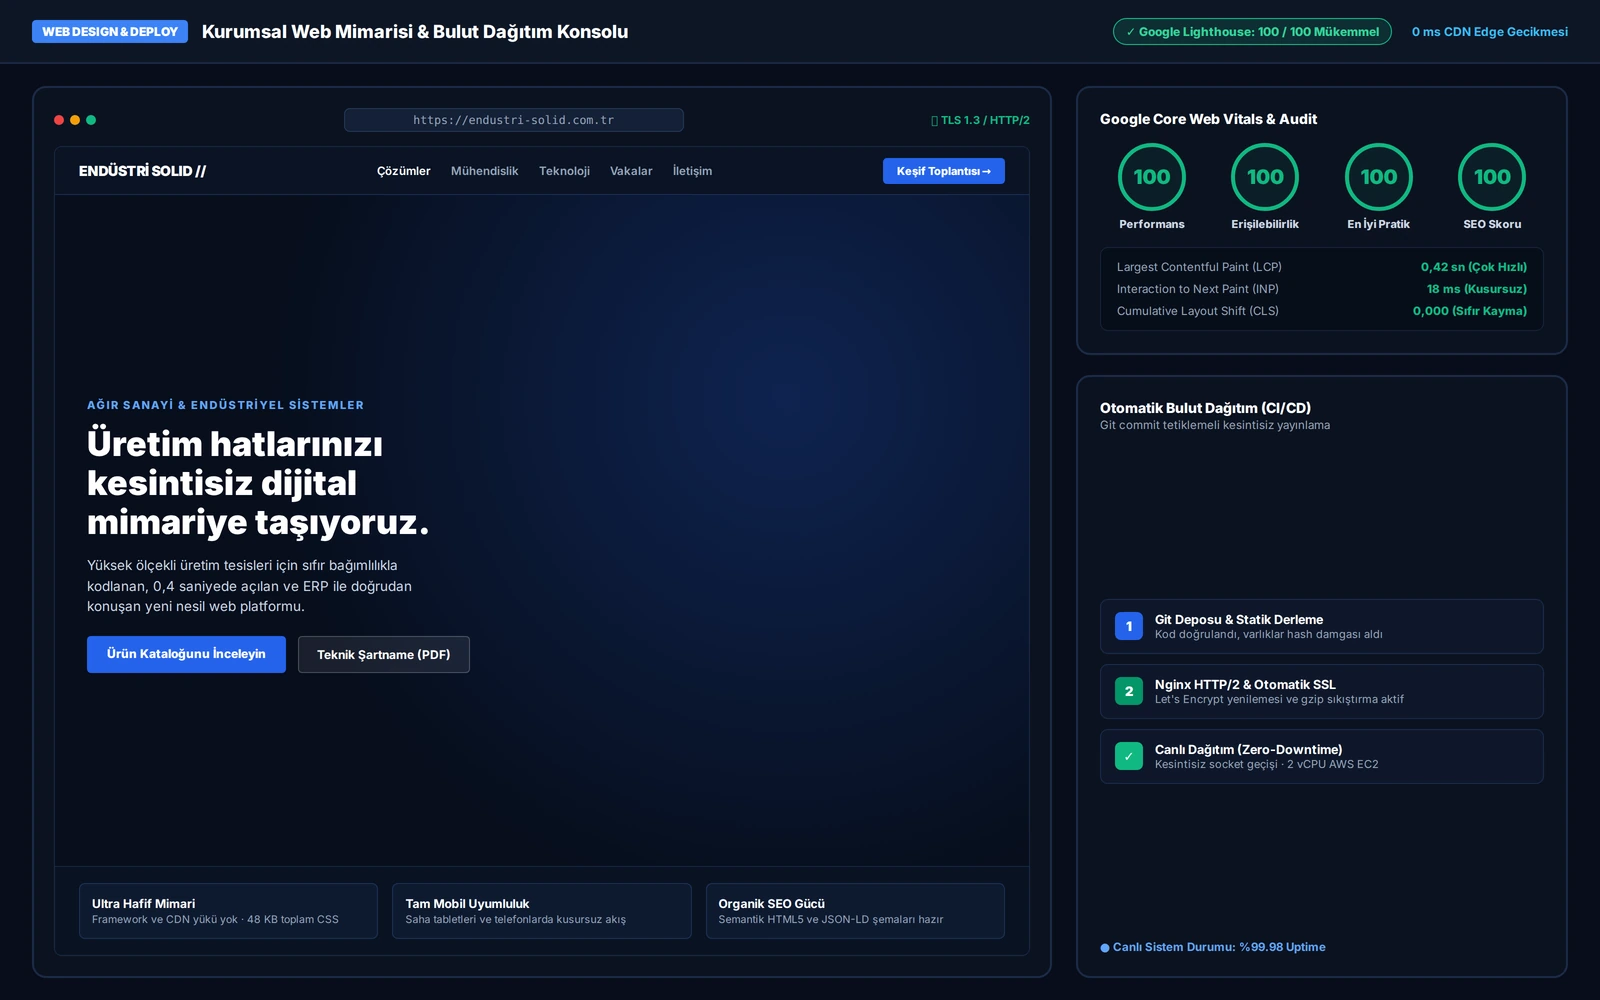Click the Performans 100 score ring

[x=1152, y=177]
